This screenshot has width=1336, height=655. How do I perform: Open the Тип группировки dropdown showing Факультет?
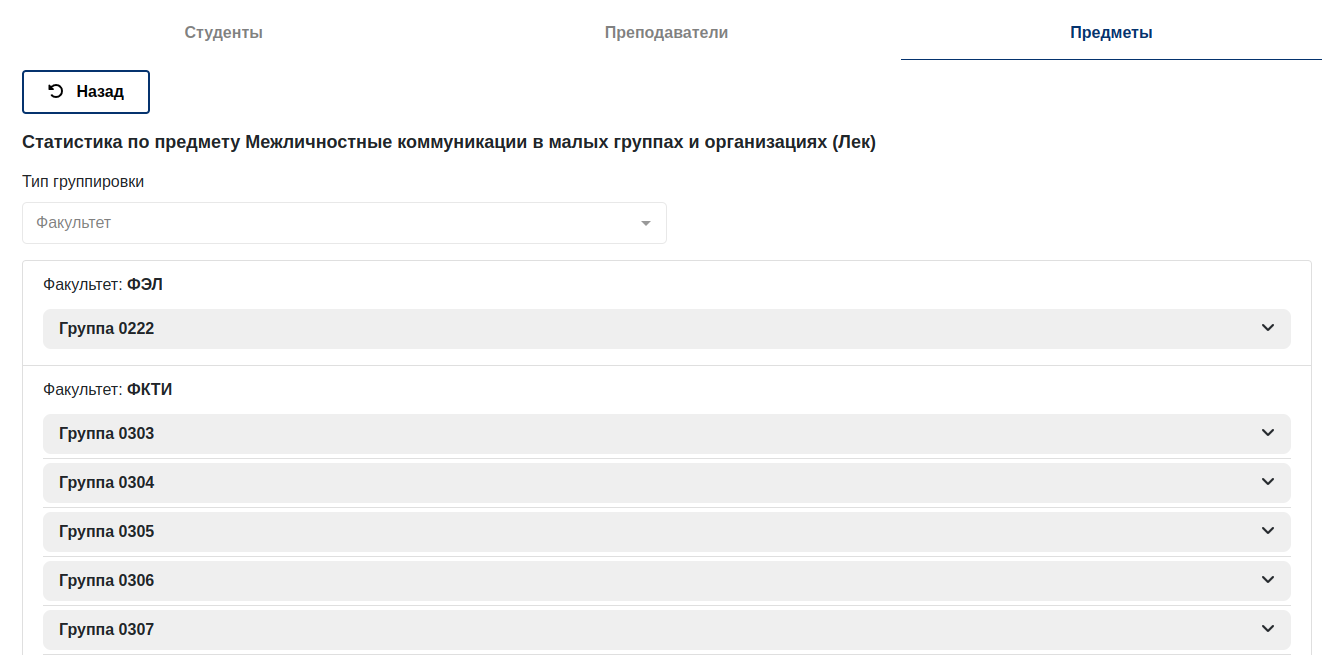pos(344,223)
